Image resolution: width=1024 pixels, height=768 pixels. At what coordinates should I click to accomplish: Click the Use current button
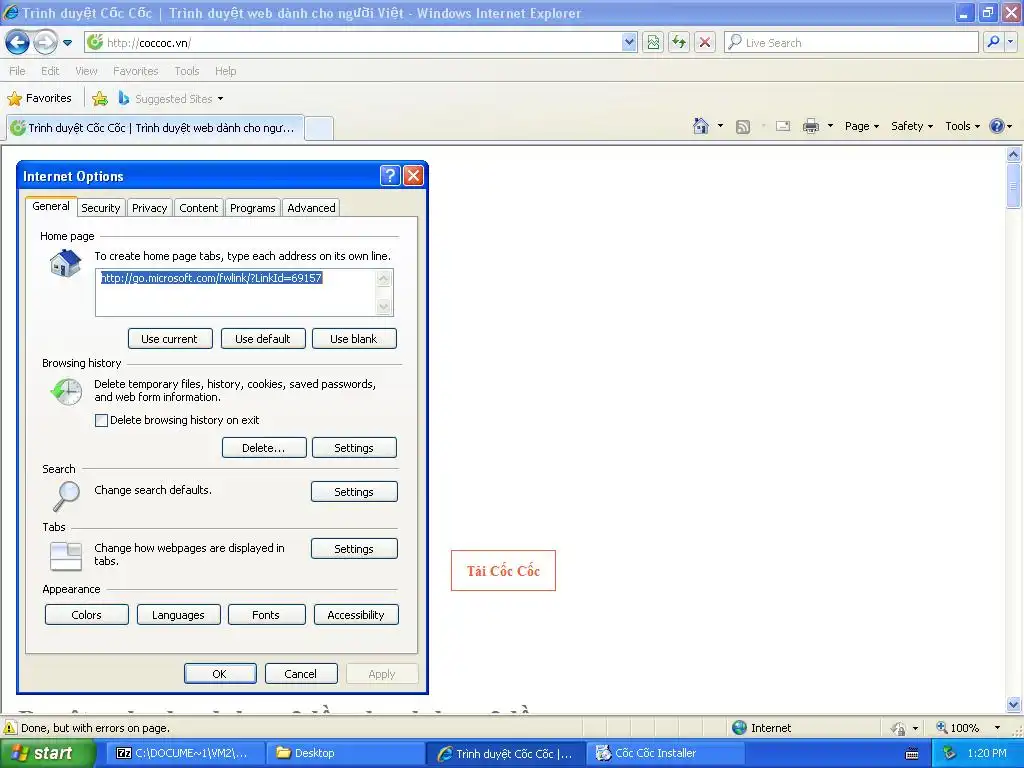[170, 339]
